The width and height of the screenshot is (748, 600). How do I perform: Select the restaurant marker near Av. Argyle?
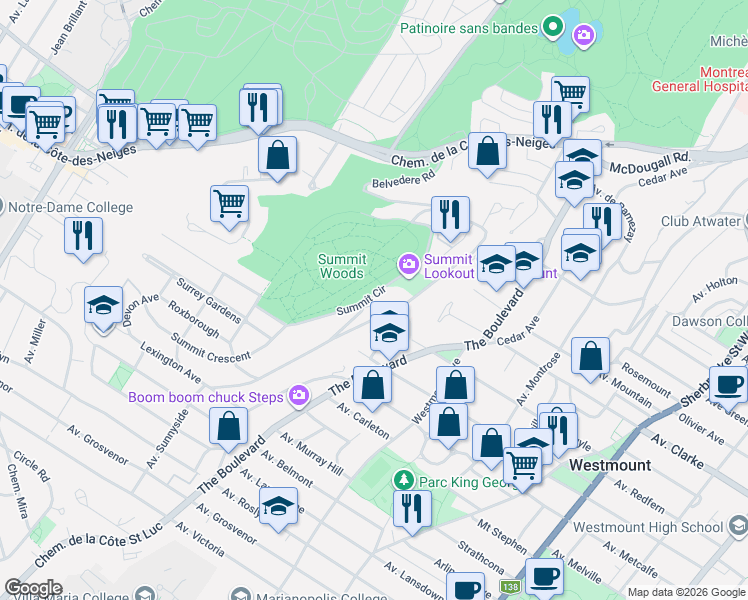[x=558, y=432]
